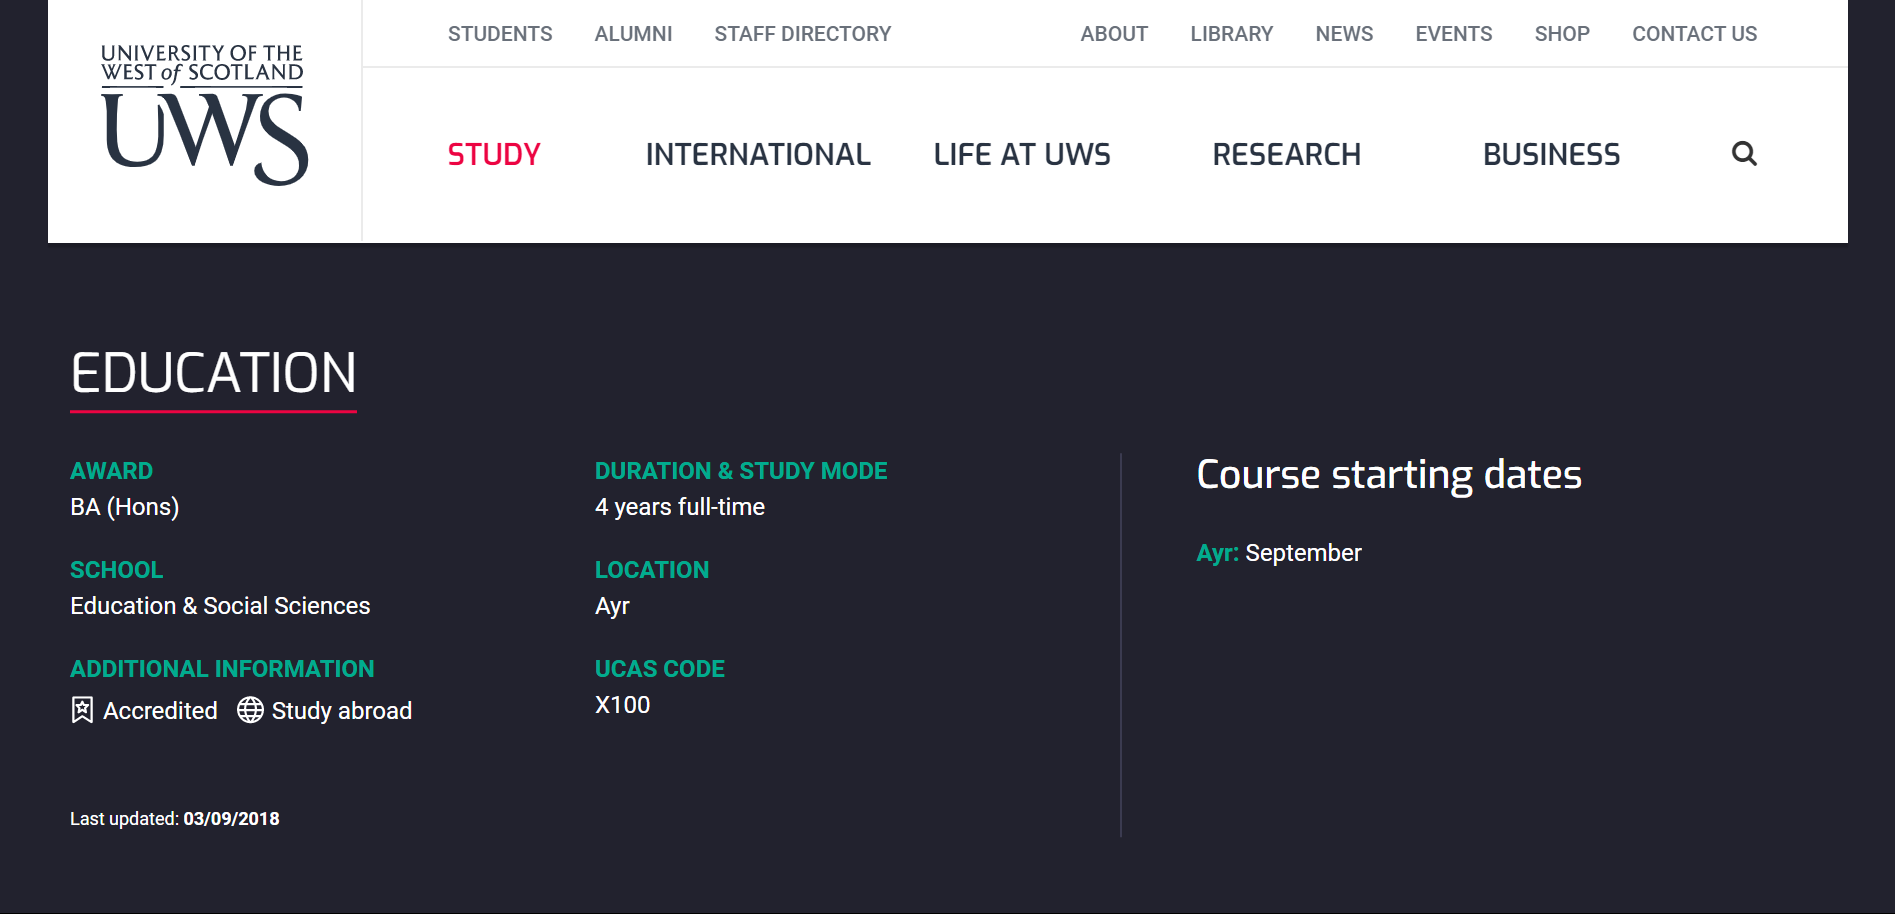Open the Study main menu
The width and height of the screenshot is (1895, 914).
coord(494,155)
